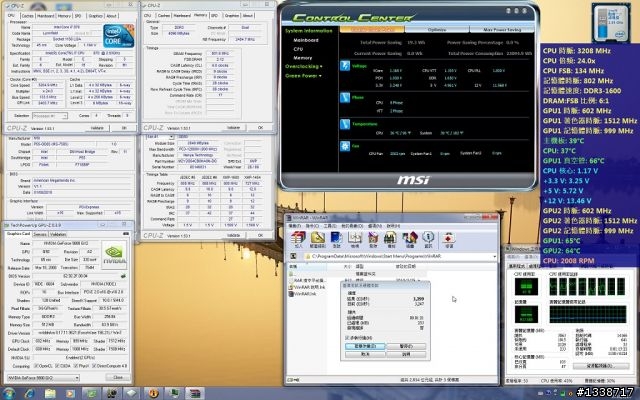
Task: Select Mainboard in MSI Control Center sidebar
Action: click(x=306, y=40)
